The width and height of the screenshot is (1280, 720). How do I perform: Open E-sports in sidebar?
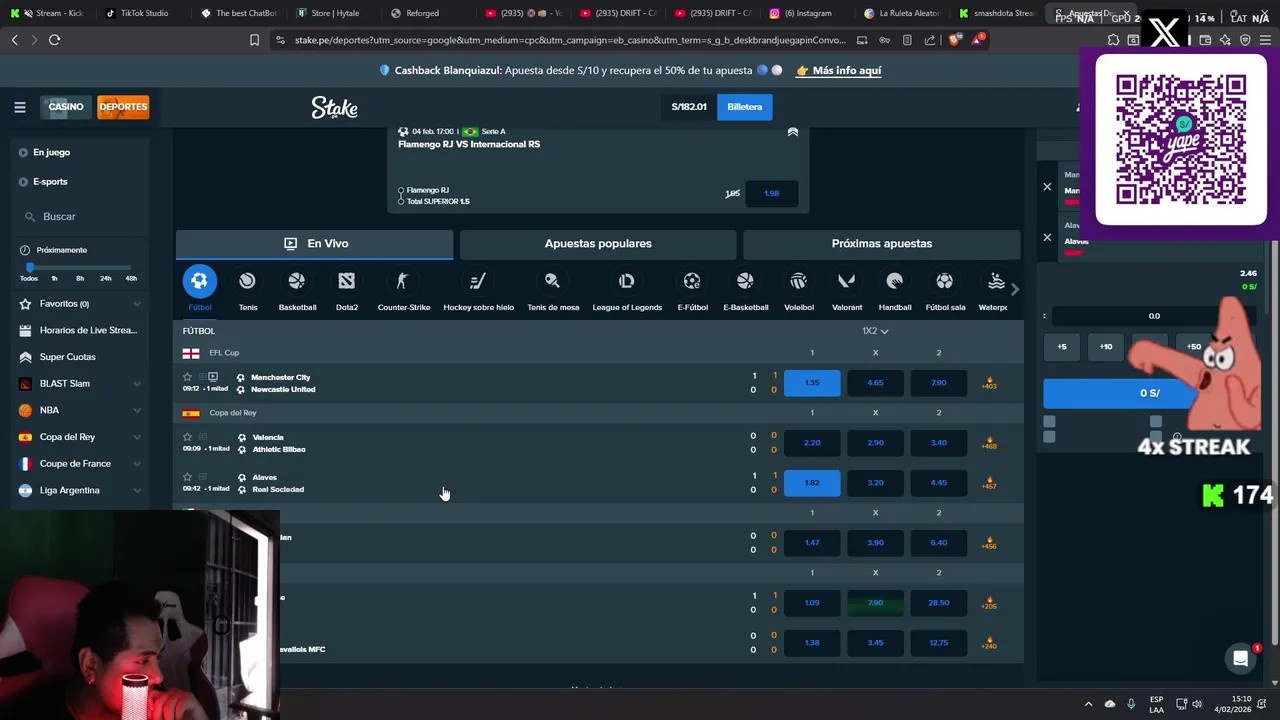click(50, 182)
